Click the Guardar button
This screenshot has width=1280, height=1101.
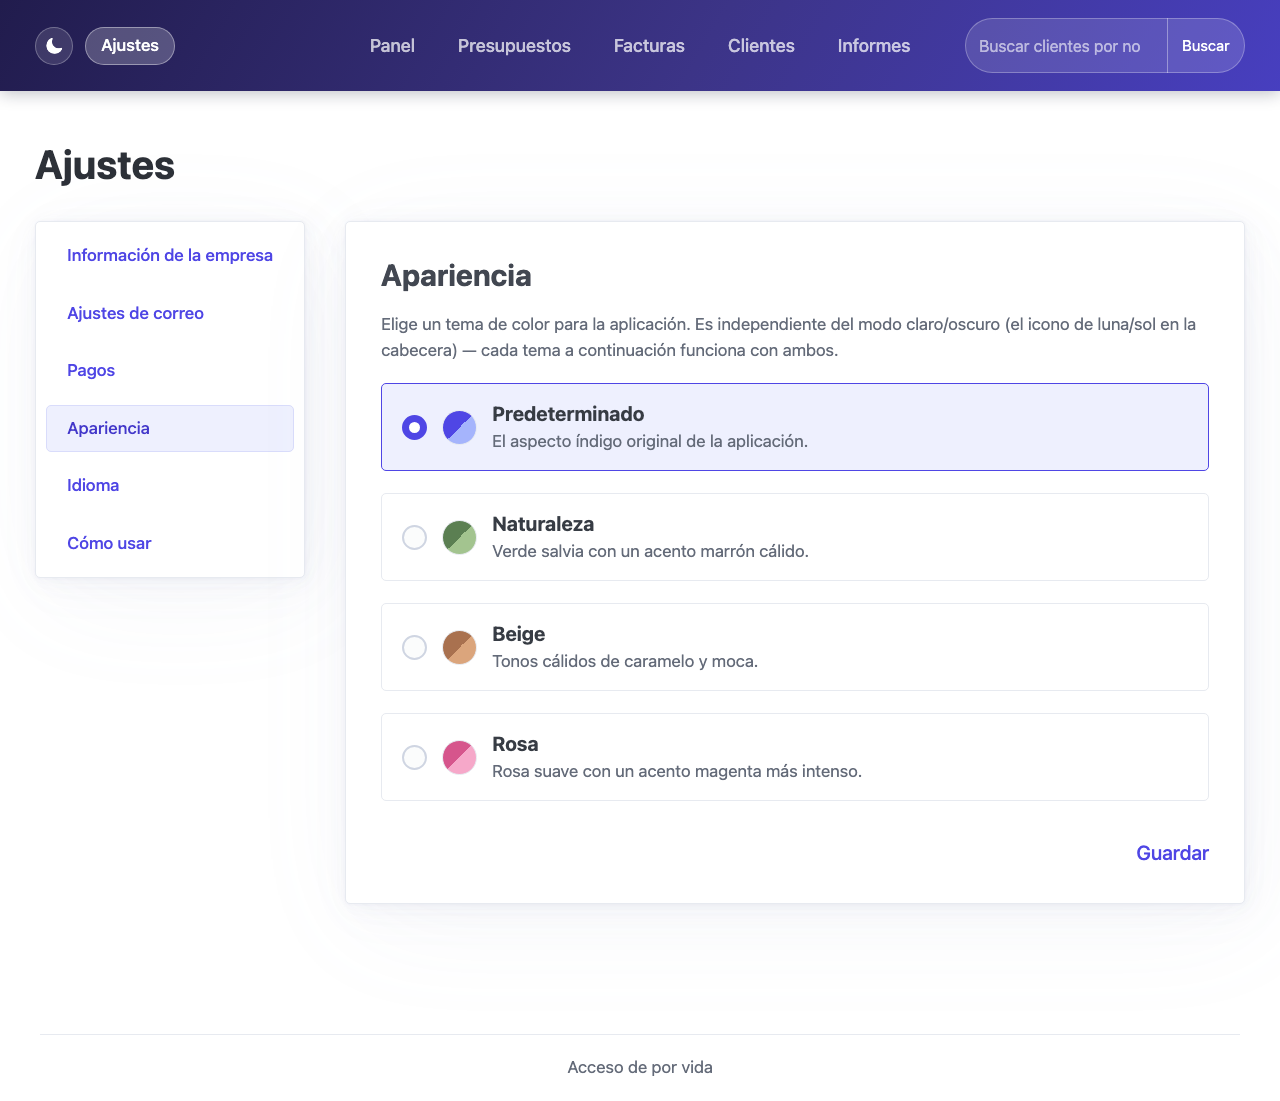coord(1172,853)
